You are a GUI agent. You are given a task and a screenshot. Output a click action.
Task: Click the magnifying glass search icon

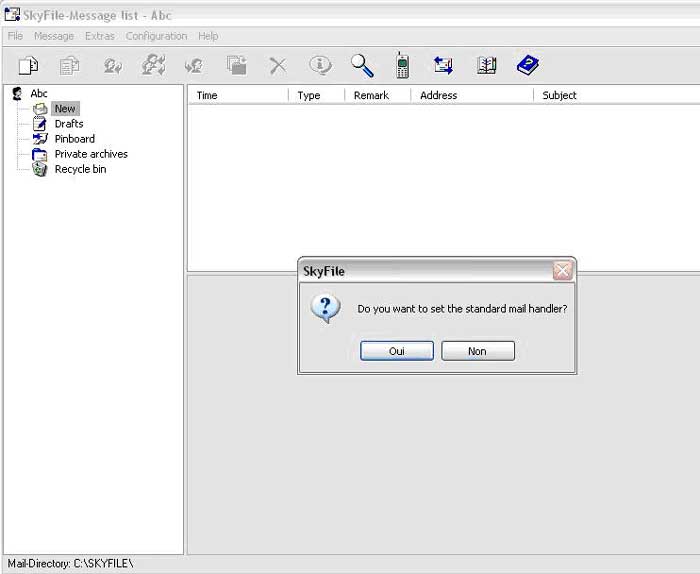tap(362, 66)
